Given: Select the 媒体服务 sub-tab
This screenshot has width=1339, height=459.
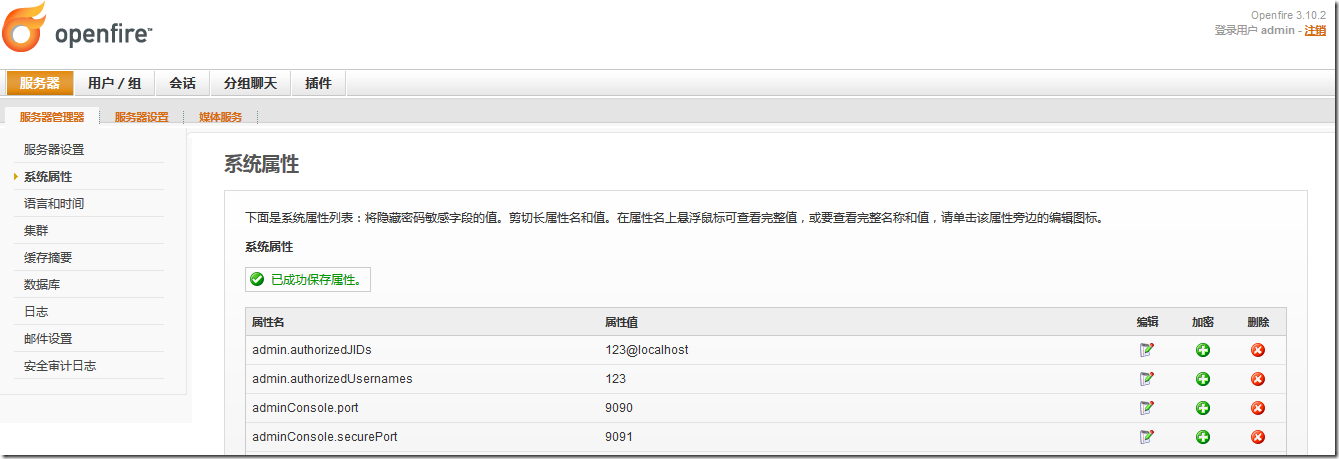Looking at the screenshot, I should pos(220,117).
